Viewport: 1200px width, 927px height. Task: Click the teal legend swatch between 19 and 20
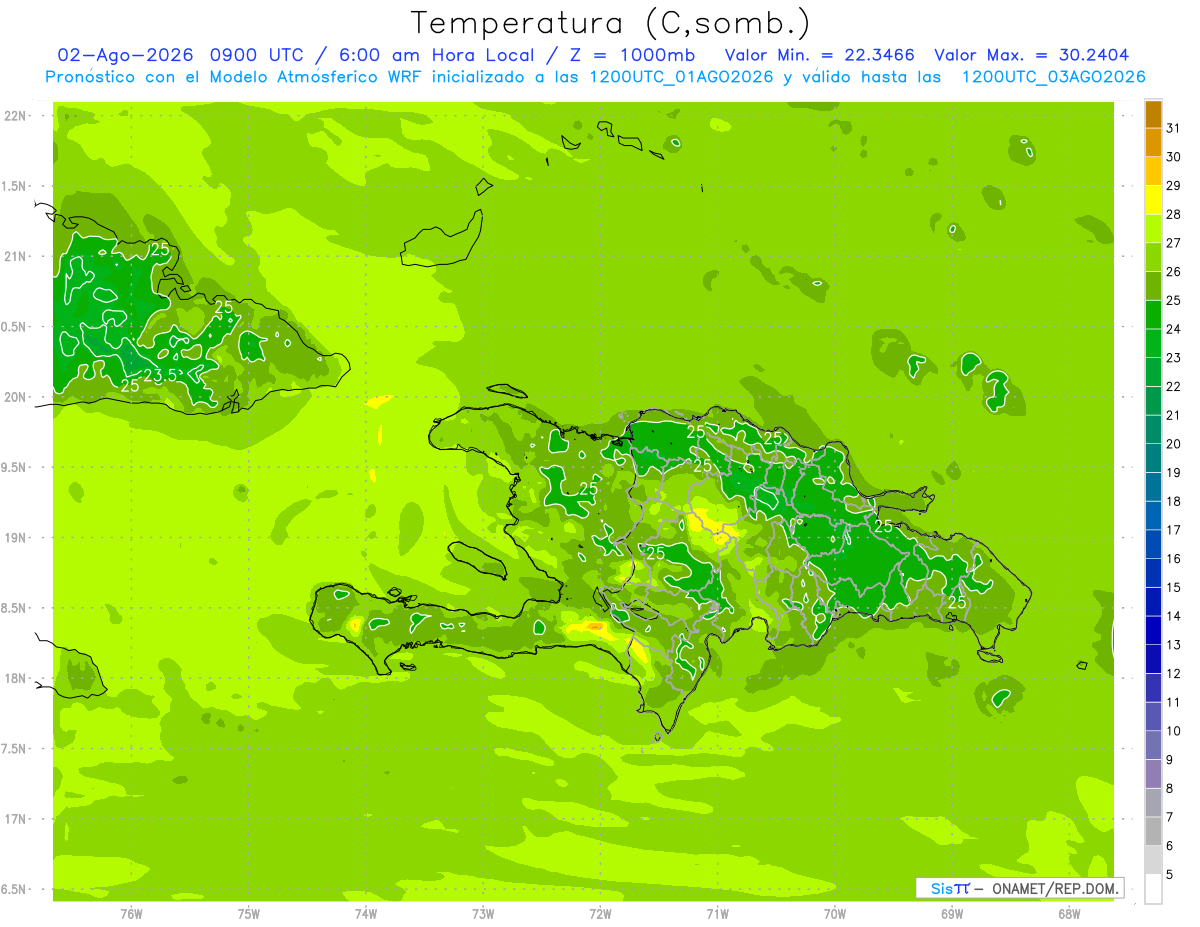(1153, 458)
